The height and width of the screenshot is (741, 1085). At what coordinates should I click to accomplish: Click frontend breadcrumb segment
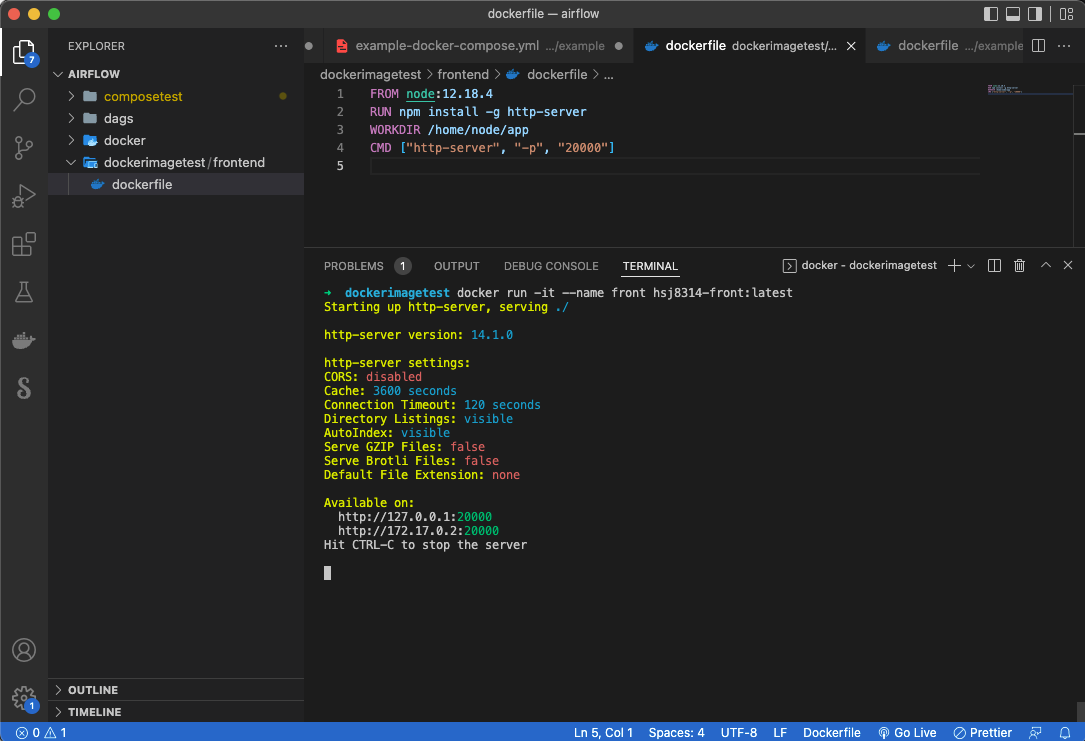click(463, 75)
